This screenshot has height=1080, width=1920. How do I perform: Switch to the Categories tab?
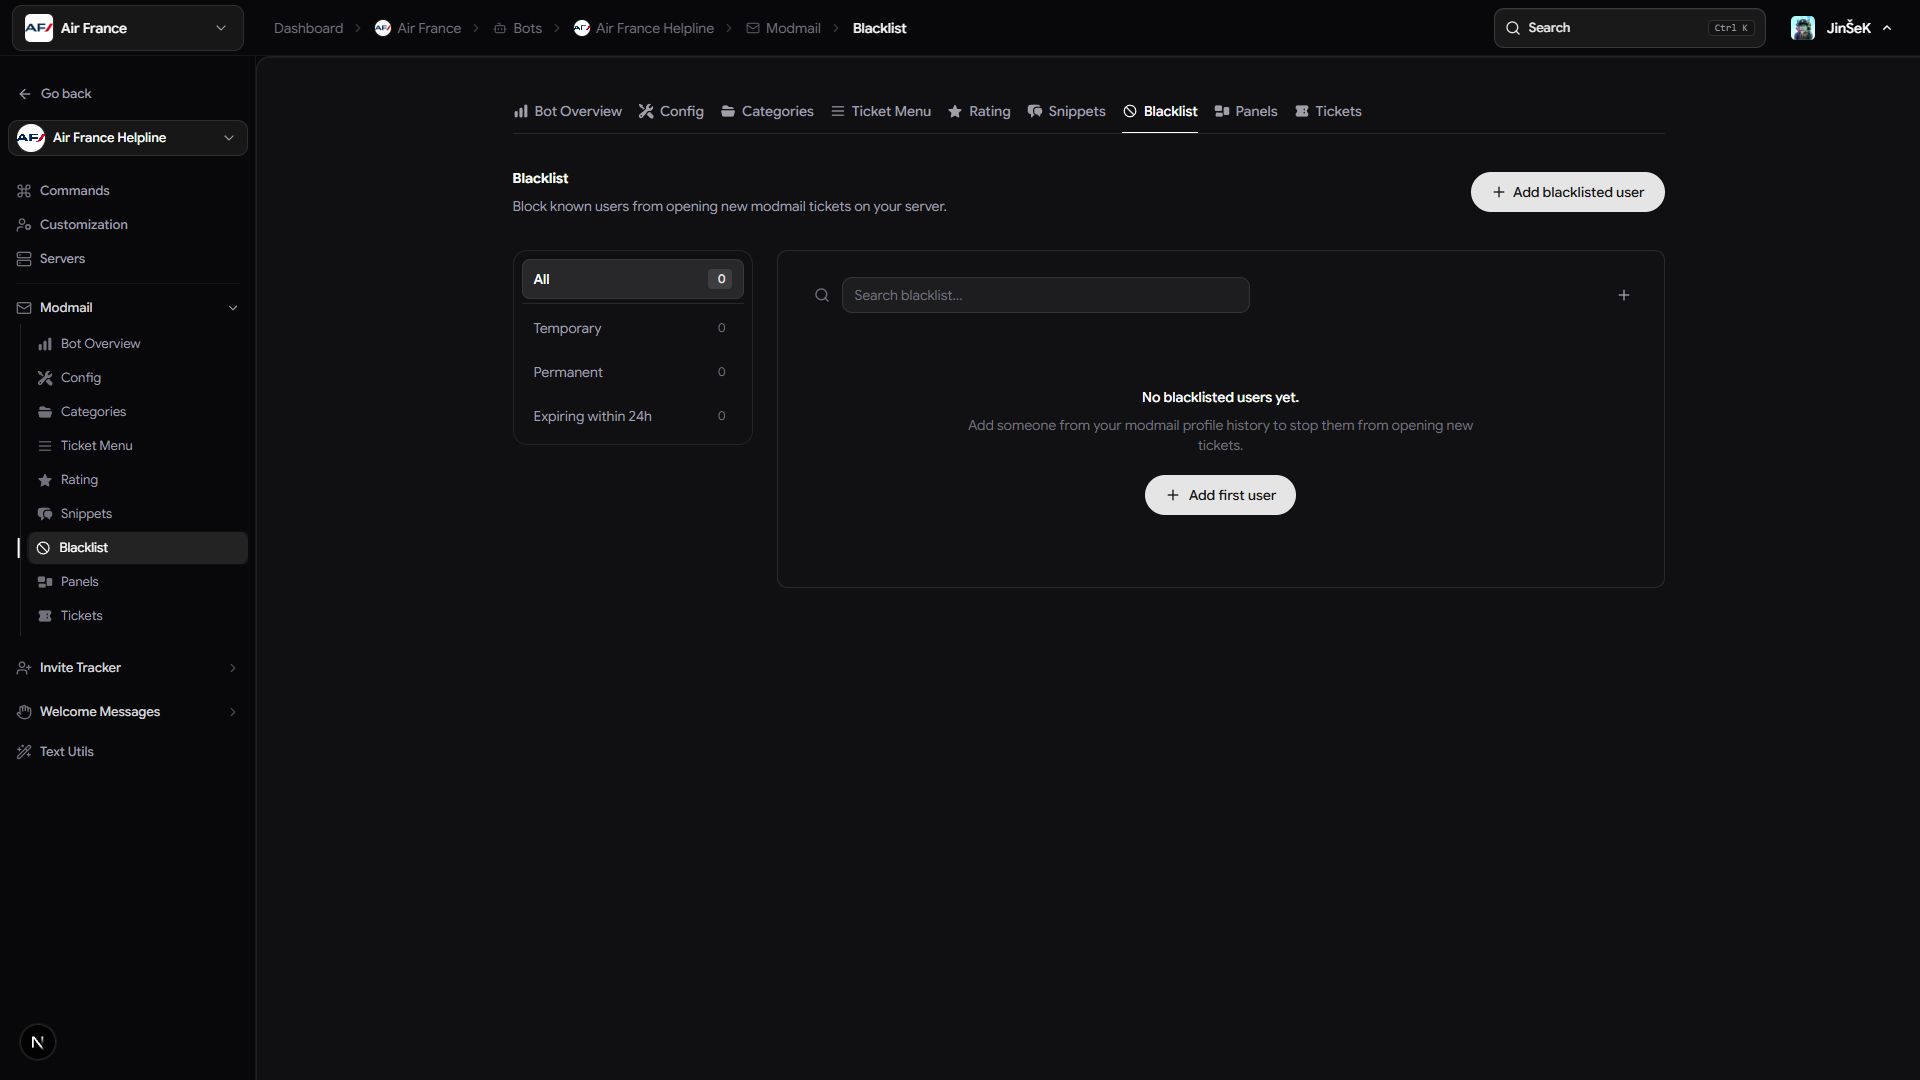tap(767, 111)
